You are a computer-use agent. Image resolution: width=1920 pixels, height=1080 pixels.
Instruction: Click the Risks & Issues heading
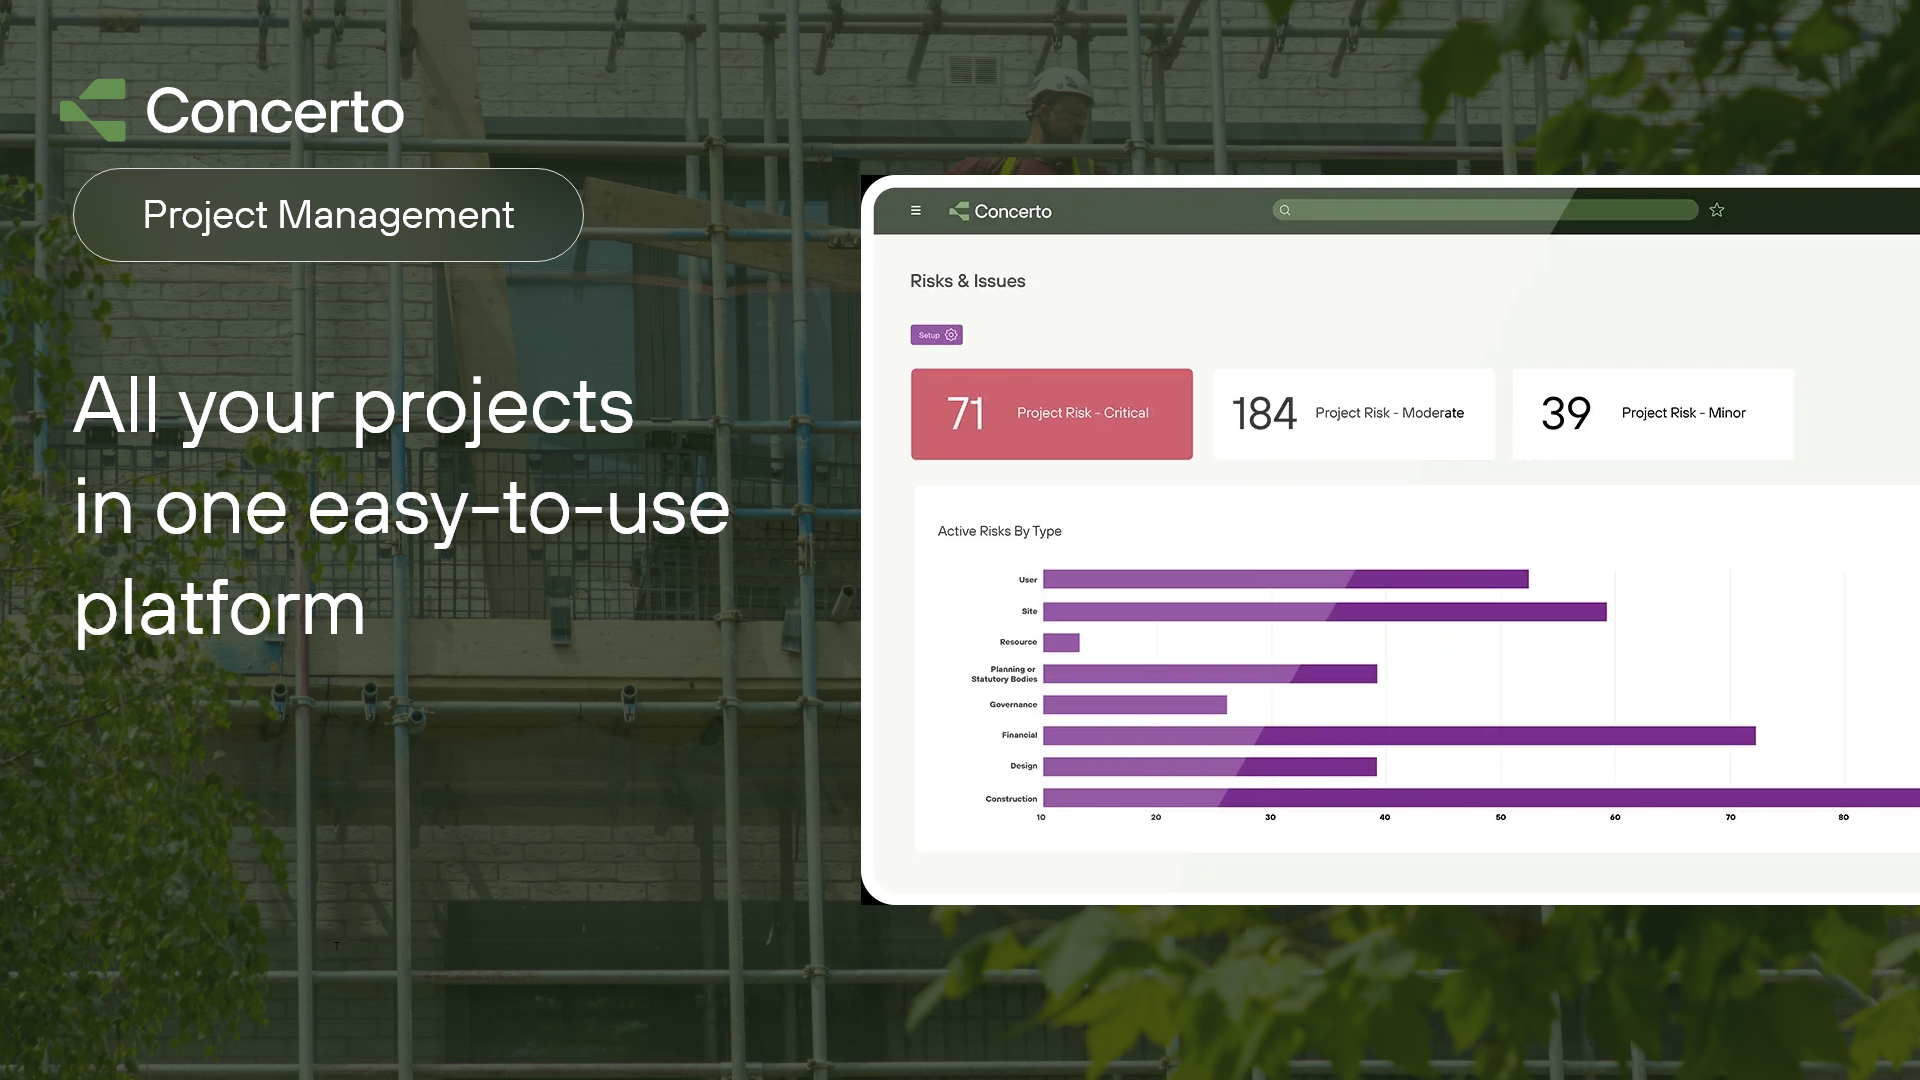967,281
